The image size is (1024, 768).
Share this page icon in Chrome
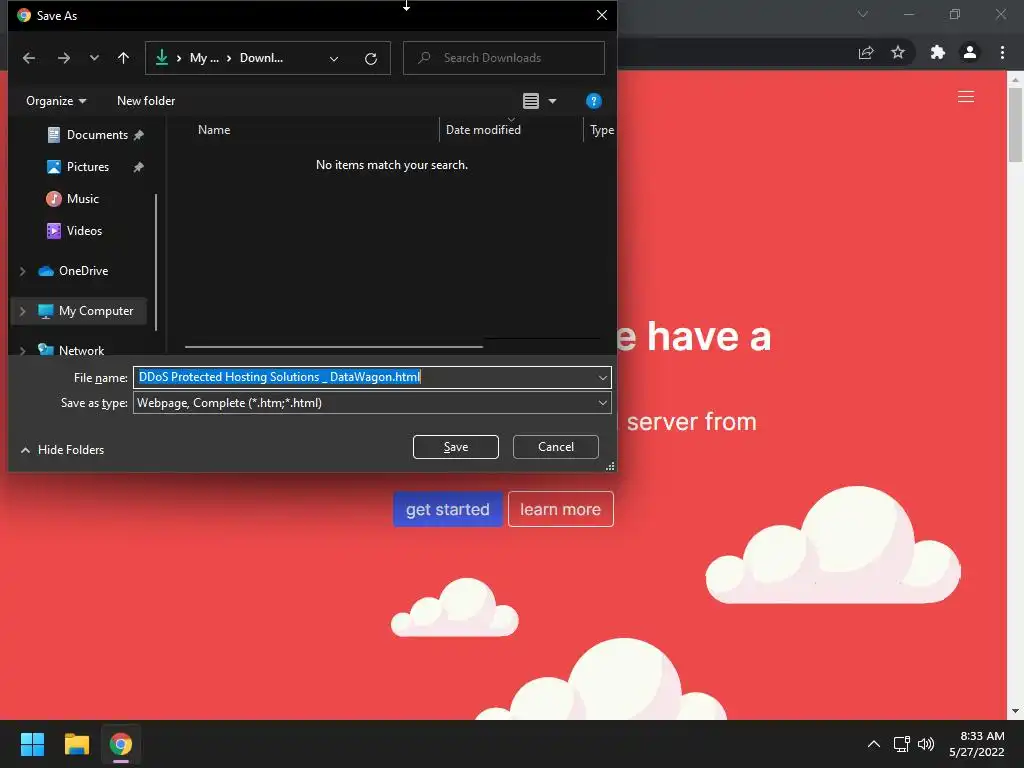[x=866, y=53]
